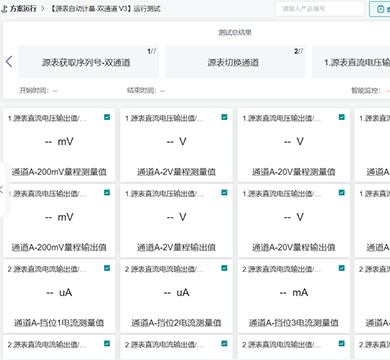Image resolution: width=390 pixels, height=360 pixels.
Task: Focus the 请输入产品编号 input field
Action: 319,9
